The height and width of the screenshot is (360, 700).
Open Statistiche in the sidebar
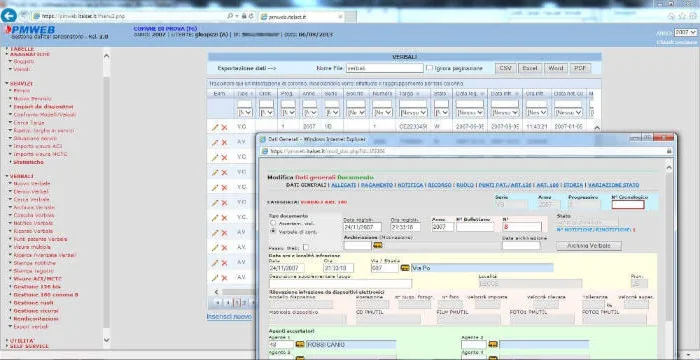point(29,162)
